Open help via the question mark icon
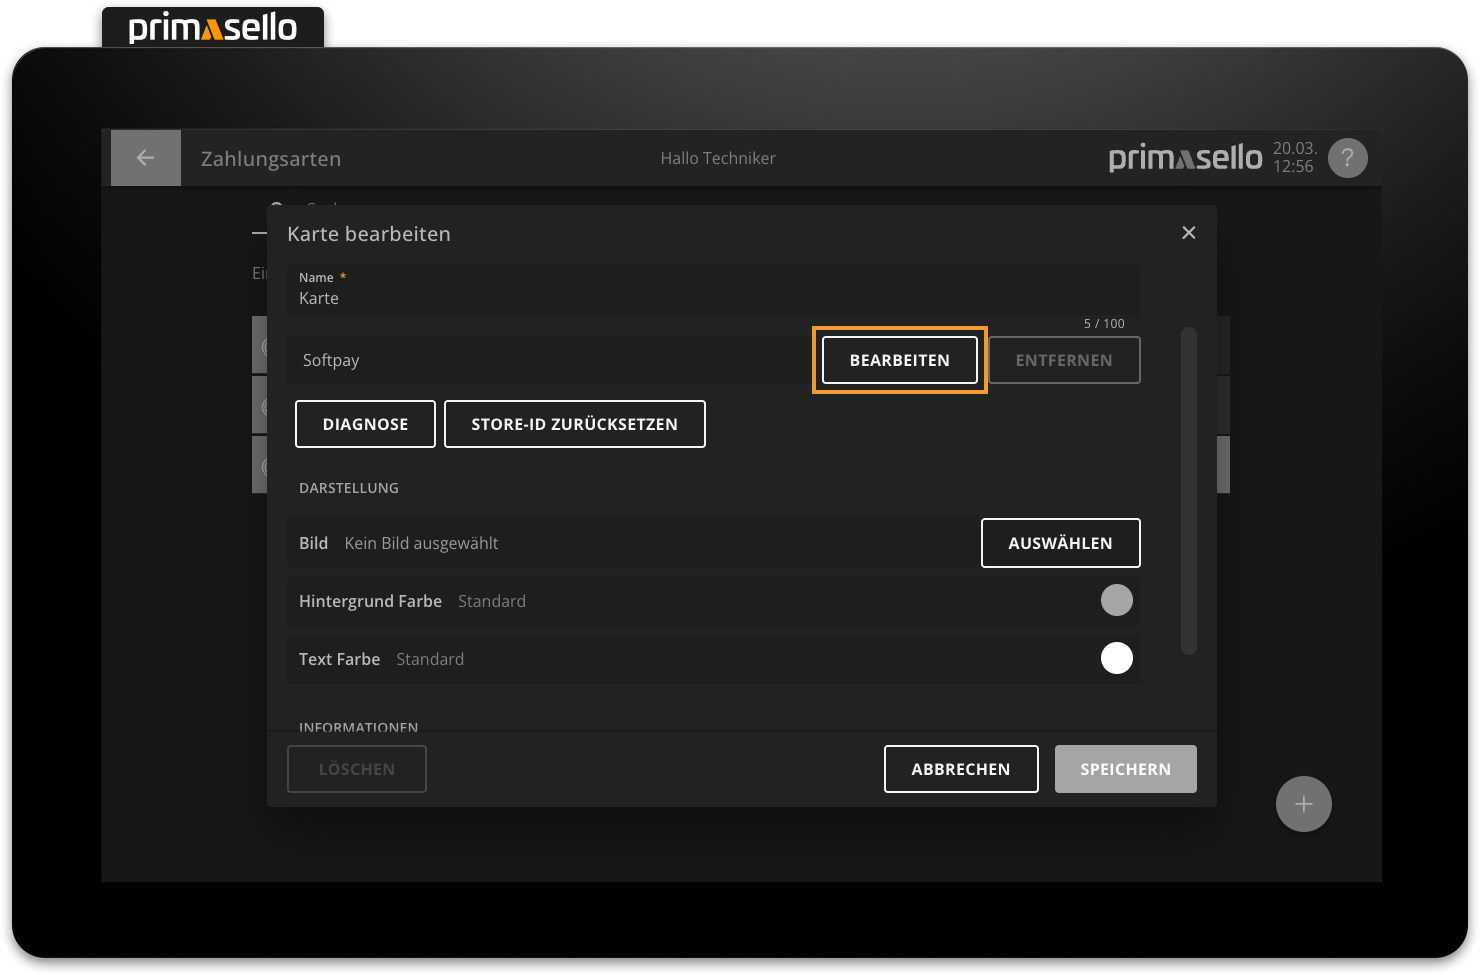Viewport: 1480px width, 975px height. click(1347, 158)
